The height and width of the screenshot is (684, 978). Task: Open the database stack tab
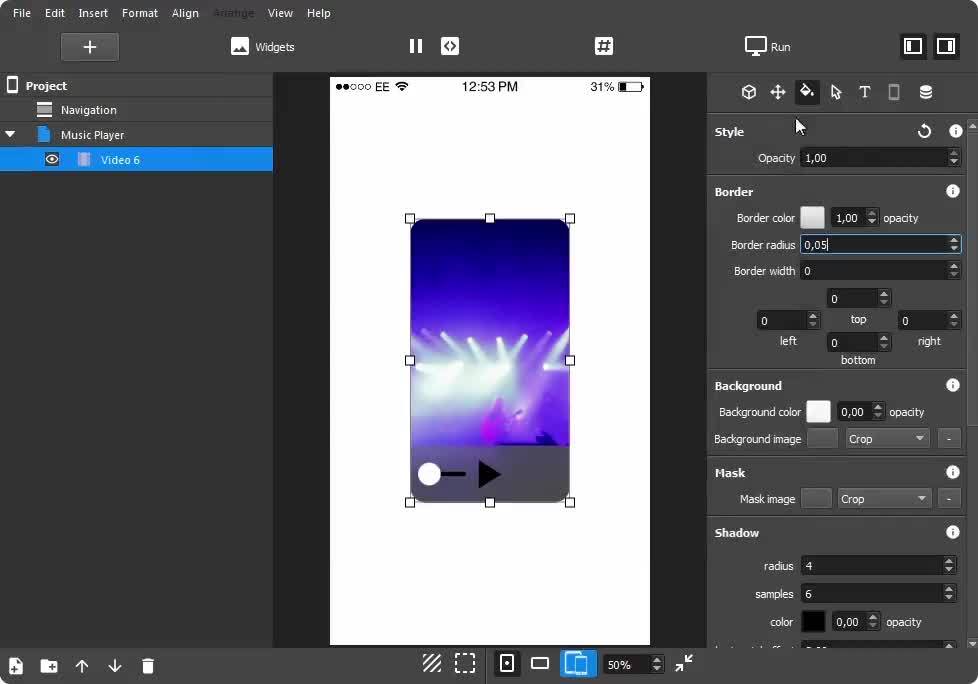click(x=926, y=92)
